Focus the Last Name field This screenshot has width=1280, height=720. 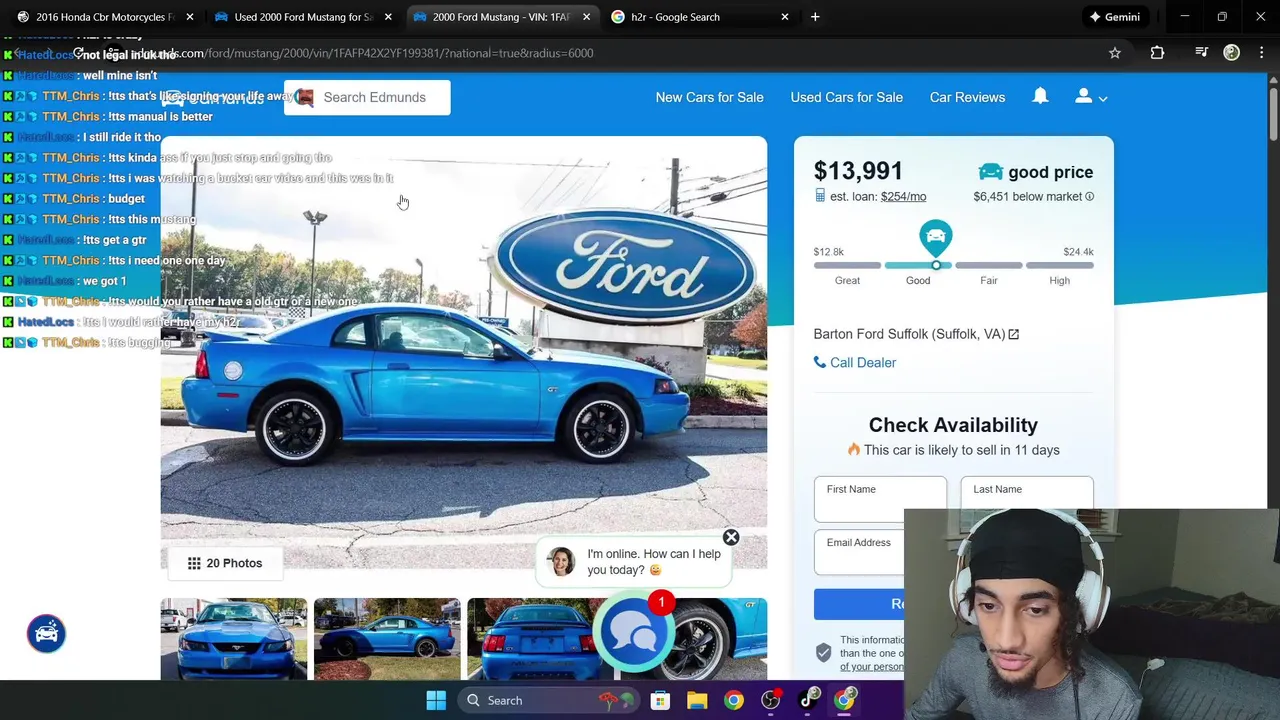[1027, 499]
